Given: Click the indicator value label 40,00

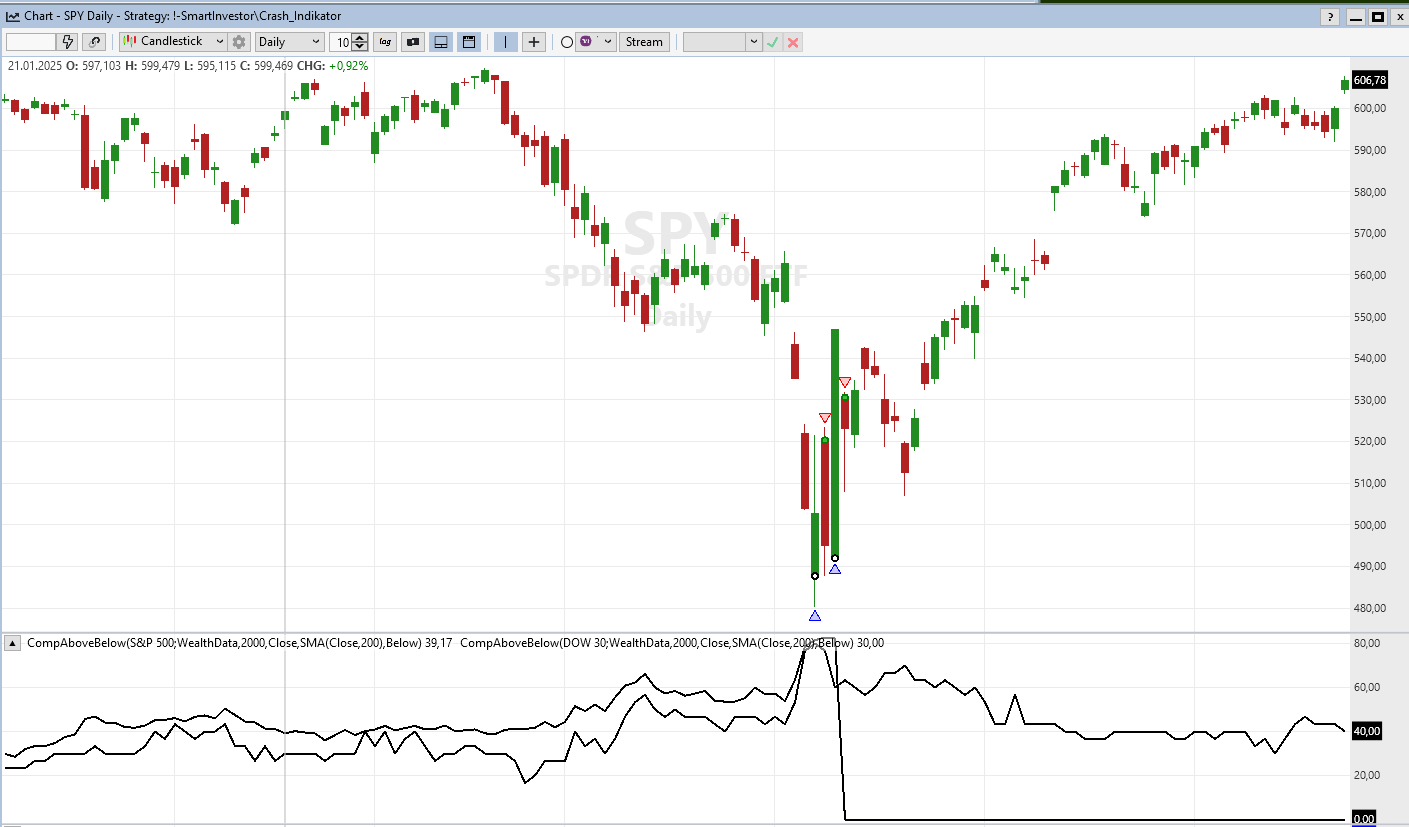Looking at the screenshot, I should tap(1367, 731).
